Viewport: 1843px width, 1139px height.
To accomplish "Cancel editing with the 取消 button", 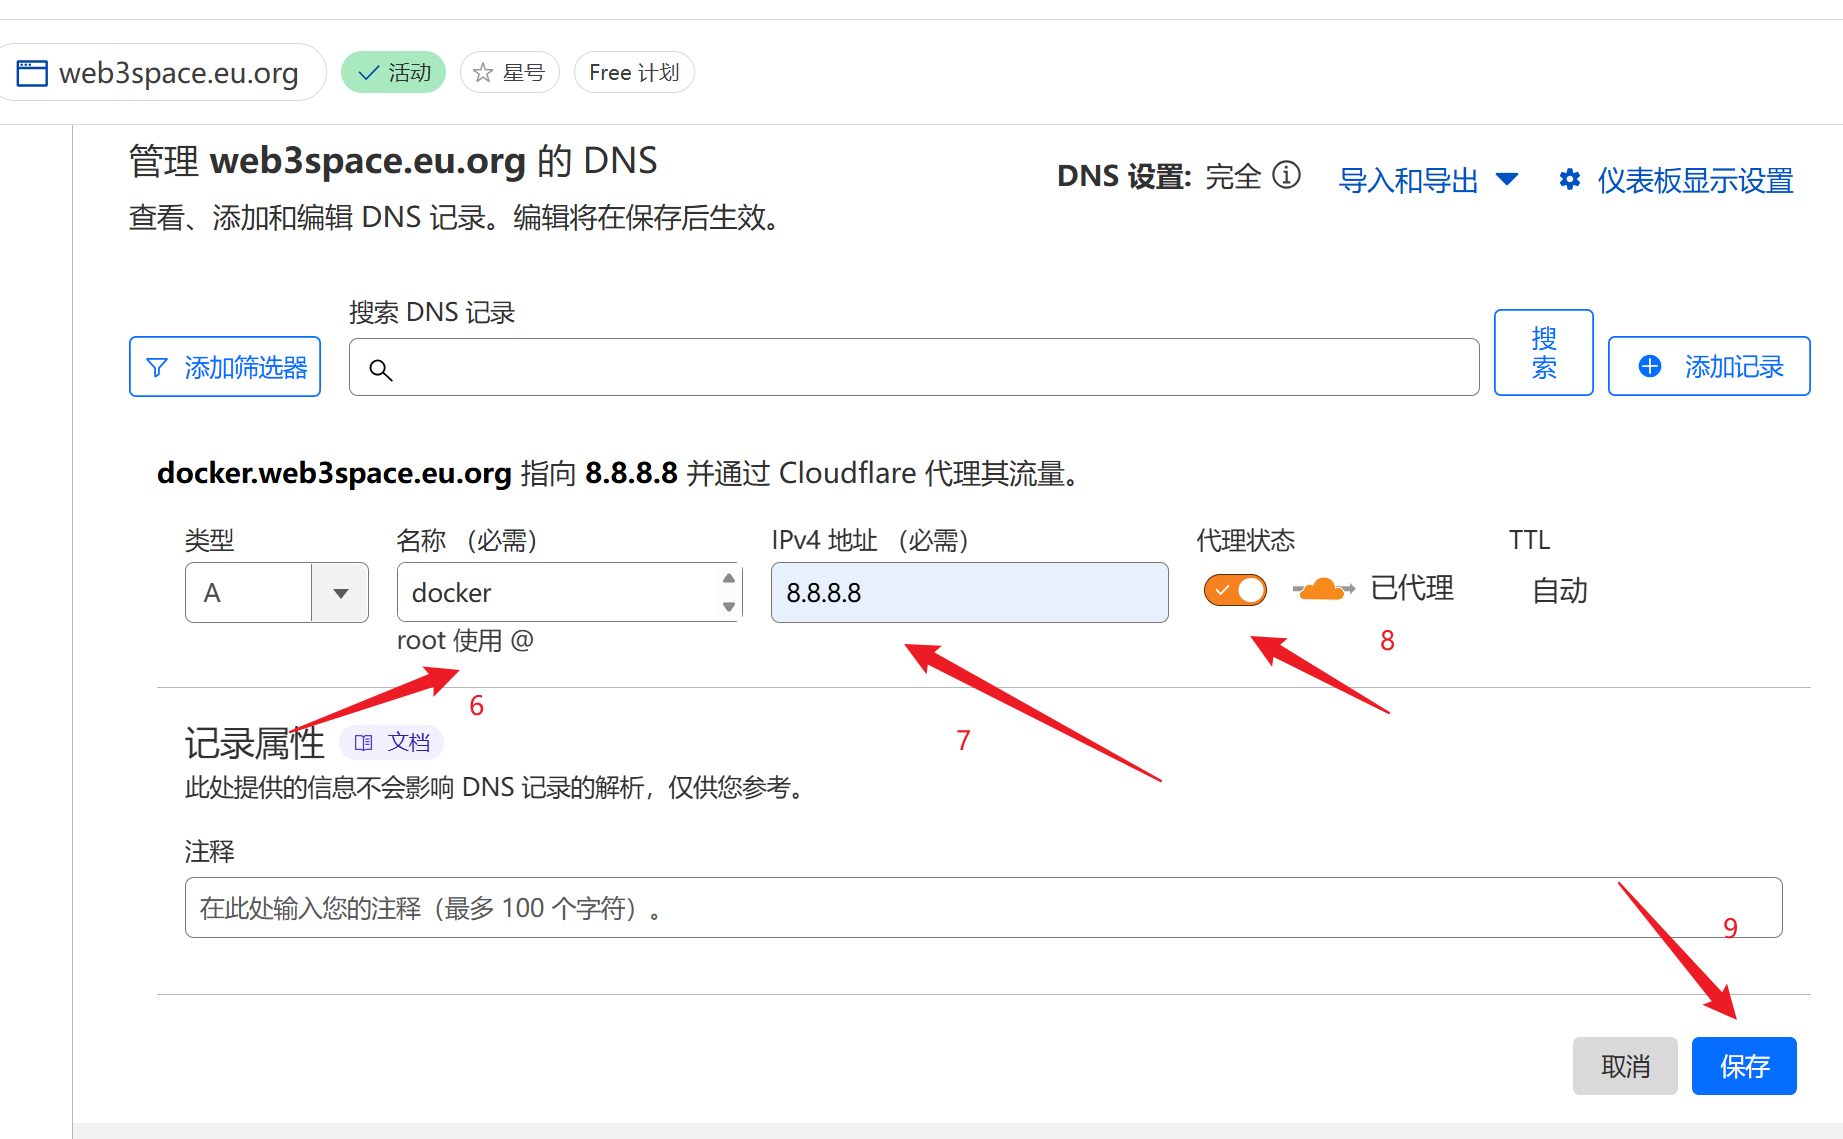I will coord(1625,1066).
